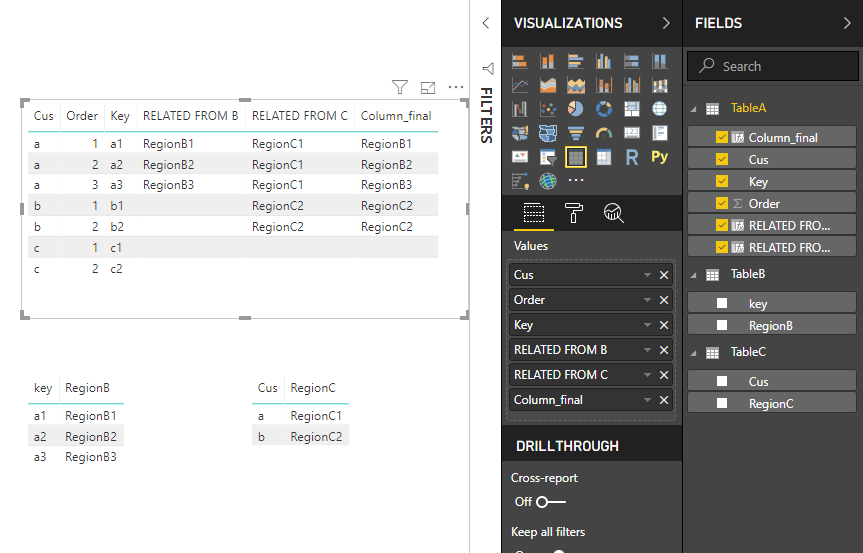Image resolution: width=863 pixels, height=553 pixels.
Task: Collapse the Fields pane chevron
Action: click(x=846, y=23)
